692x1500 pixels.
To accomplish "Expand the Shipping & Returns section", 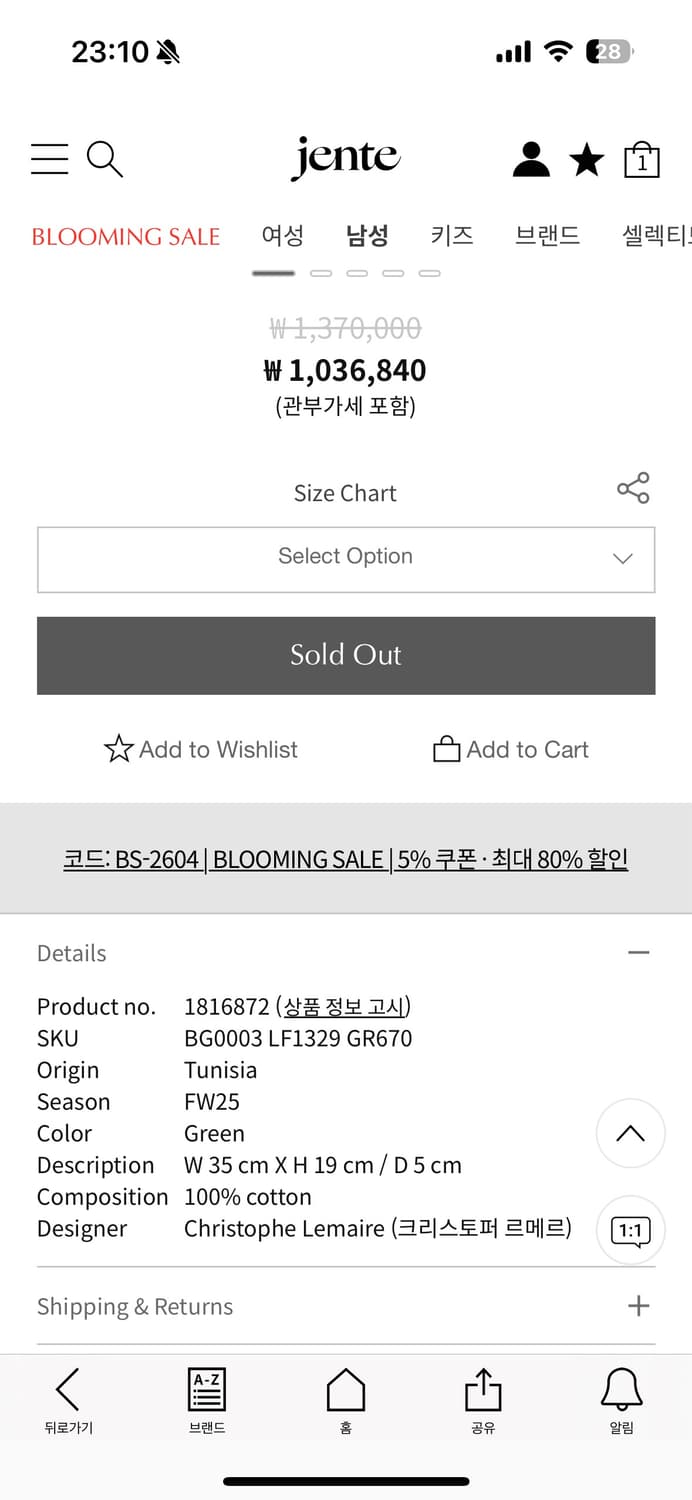I will [639, 1306].
